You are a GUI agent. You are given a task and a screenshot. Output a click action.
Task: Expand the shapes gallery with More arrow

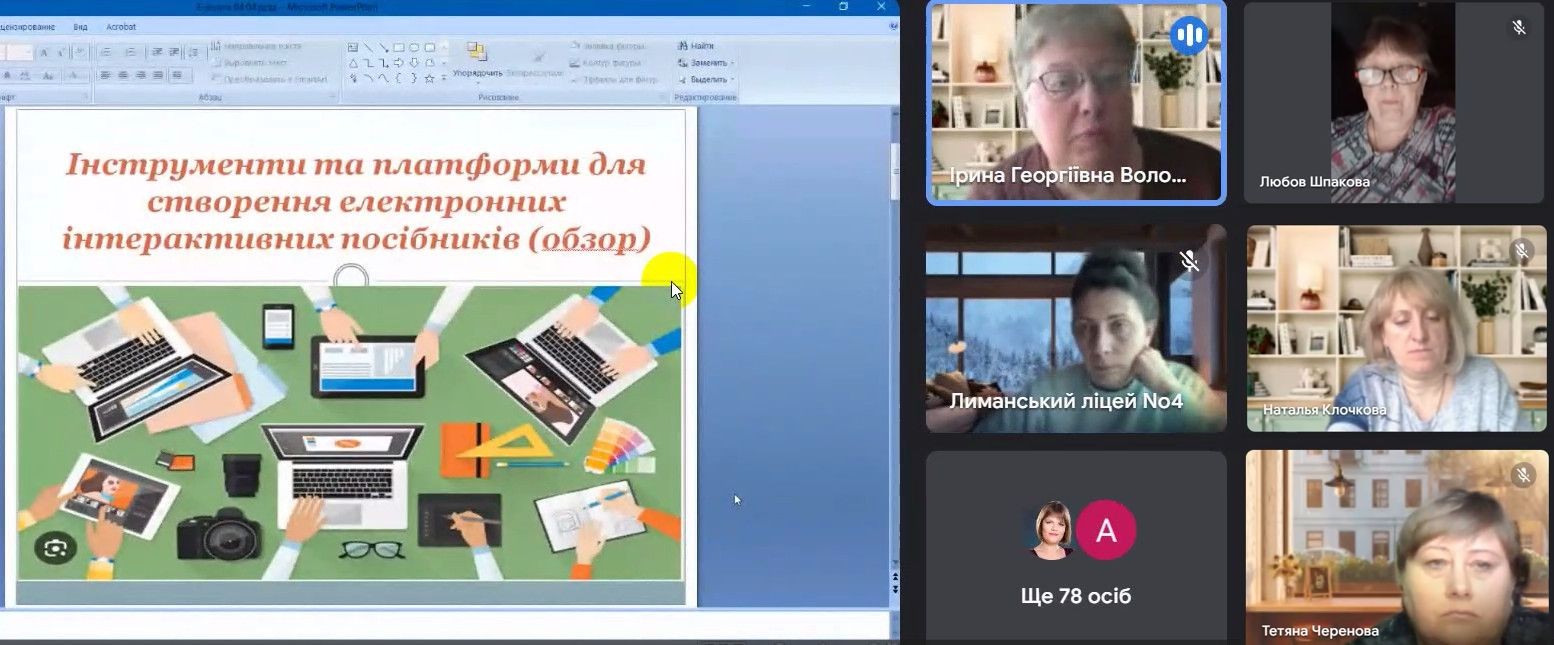pyautogui.click(x=444, y=78)
